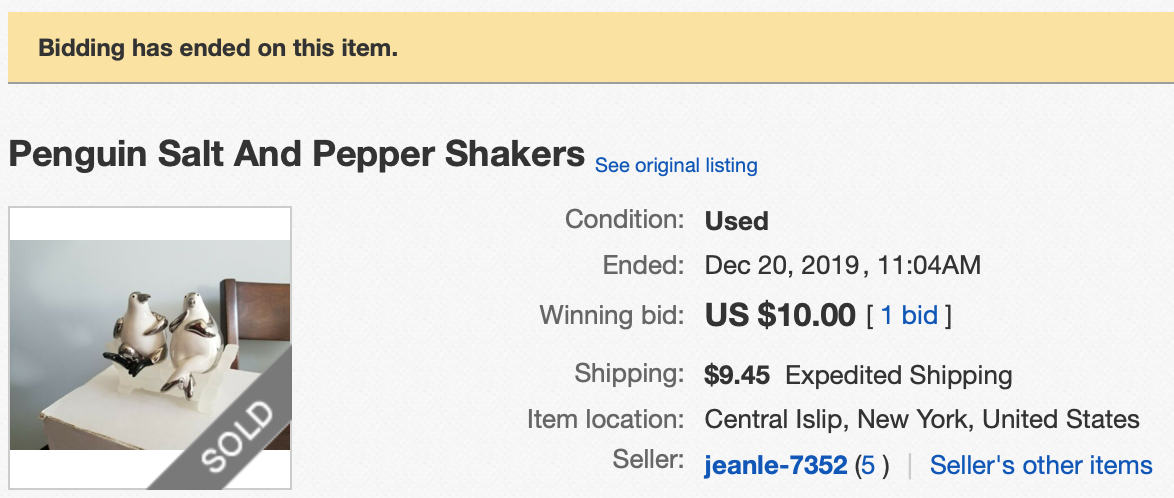Open seller jeanle-7352 profile
The width and height of the screenshot is (1174, 498).
click(776, 465)
